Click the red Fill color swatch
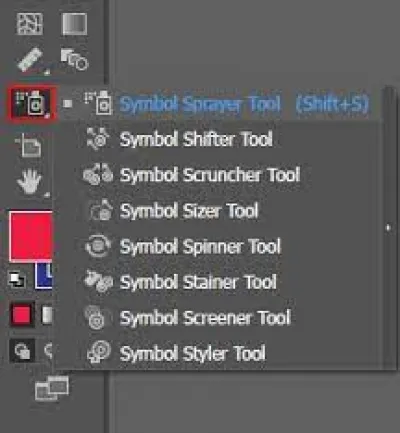This screenshot has width=400, height=433. click(31, 236)
